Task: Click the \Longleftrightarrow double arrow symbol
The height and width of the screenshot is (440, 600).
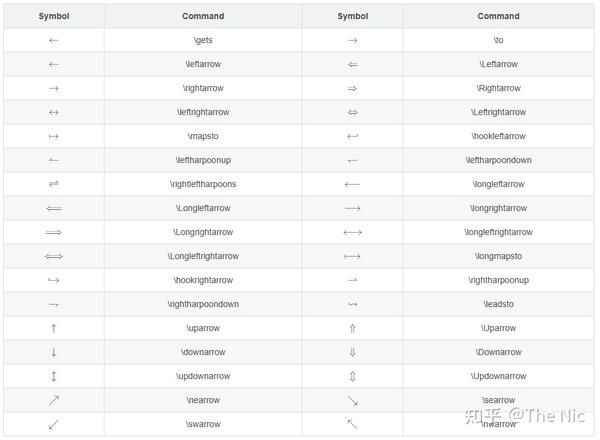Action: (54, 256)
